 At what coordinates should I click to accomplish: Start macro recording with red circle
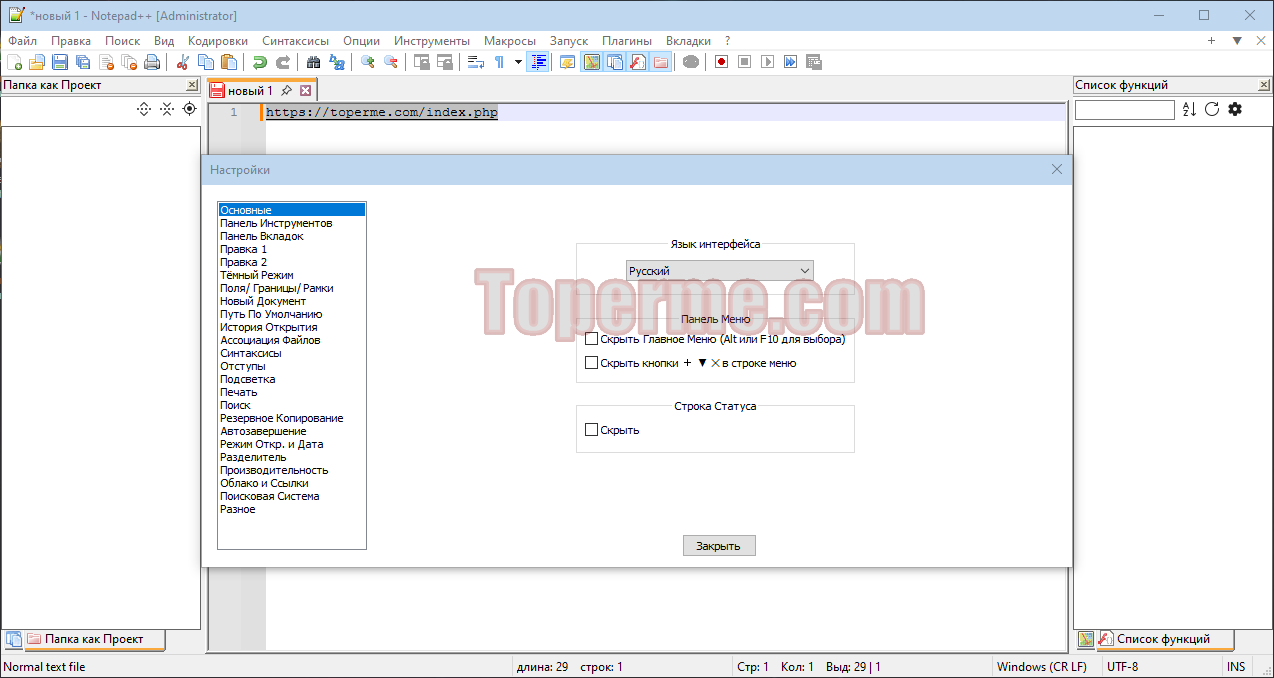721,62
